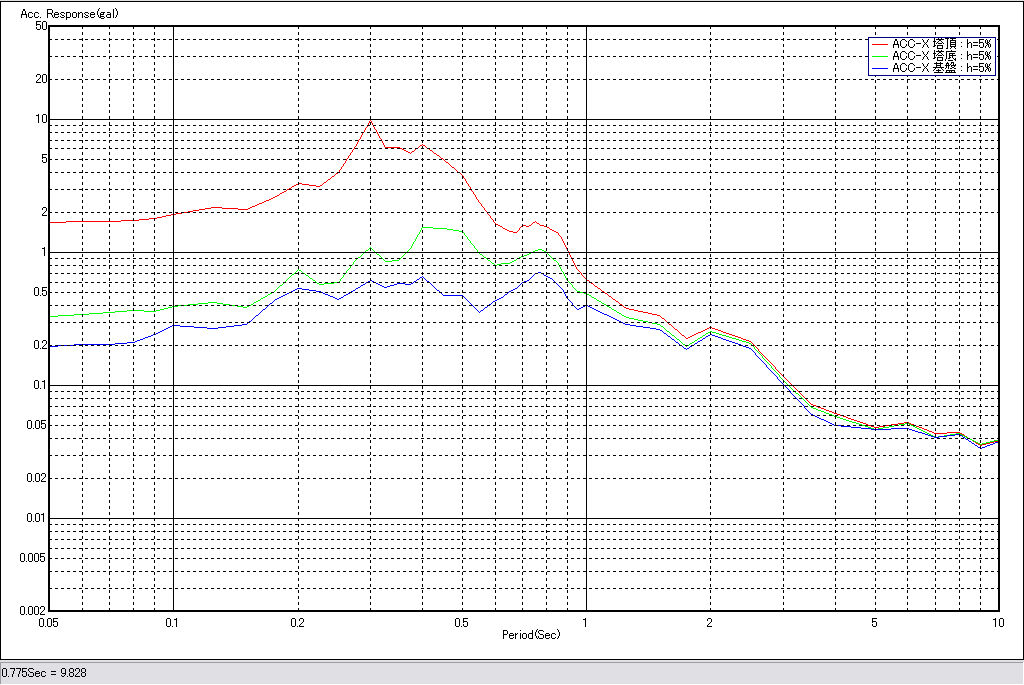Click the 1 tick label on the x-axis
Viewport: 1024px width, 685px height.
[585, 622]
